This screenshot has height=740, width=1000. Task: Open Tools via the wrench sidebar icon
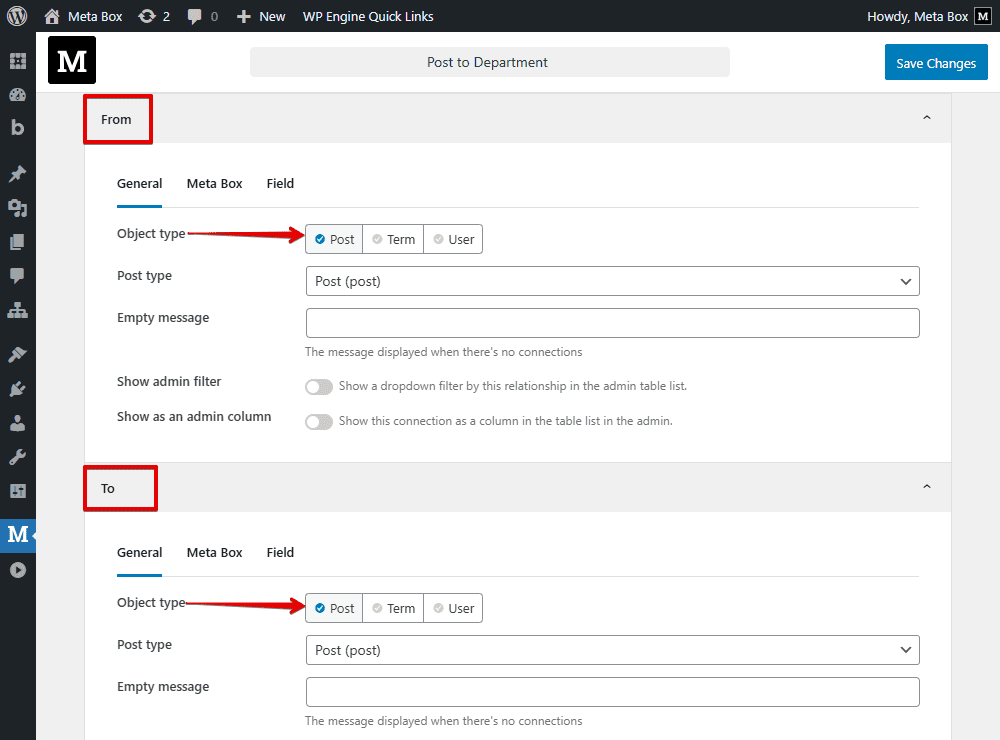pyautogui.click(x=17, y=457)
